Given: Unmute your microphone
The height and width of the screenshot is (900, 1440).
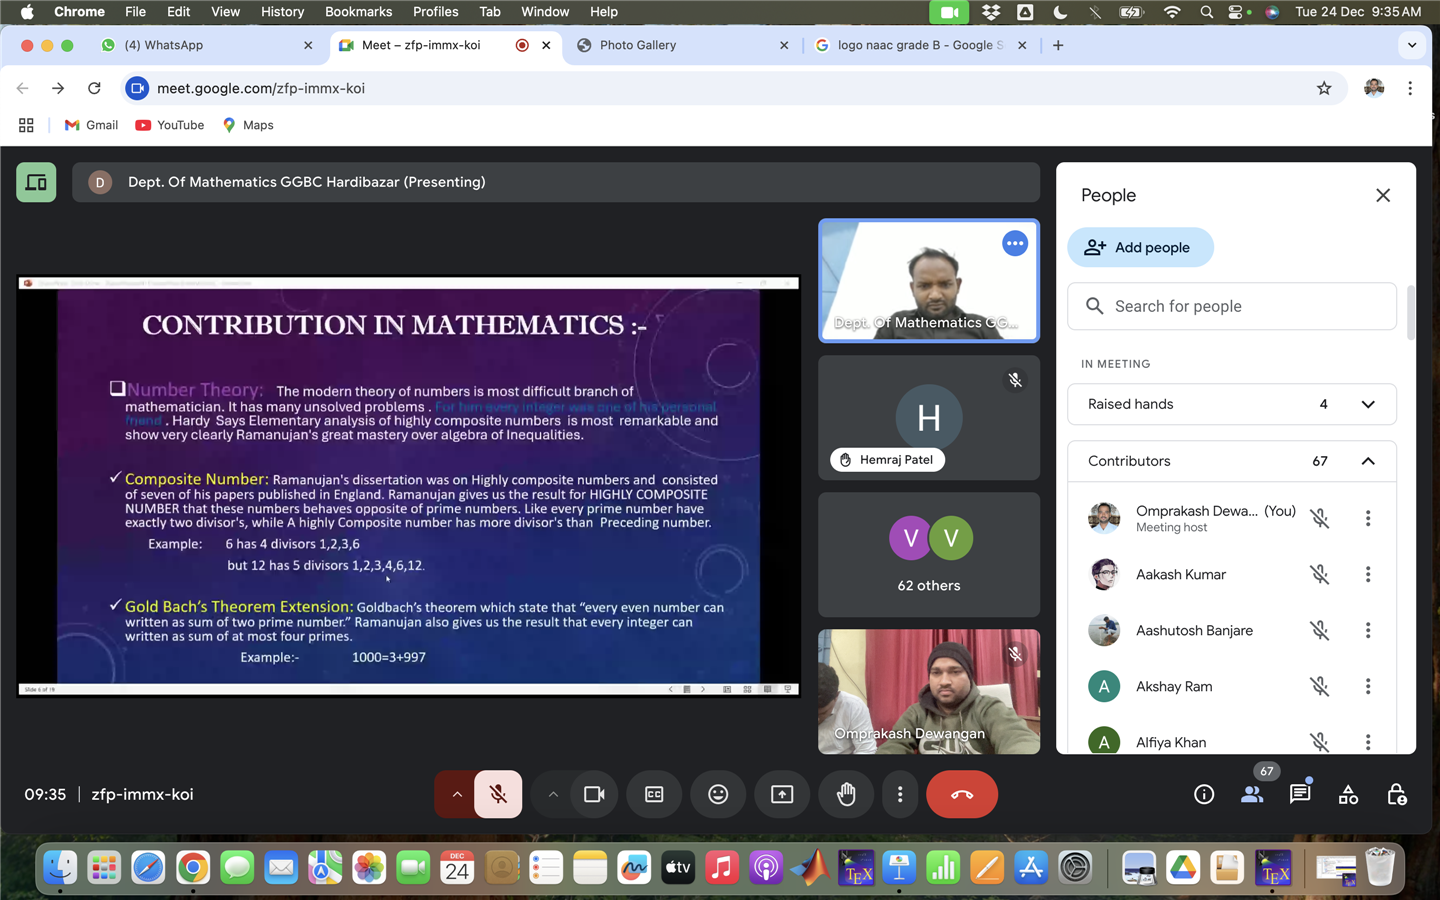Looking at the screenshot, I should point(498,794).
